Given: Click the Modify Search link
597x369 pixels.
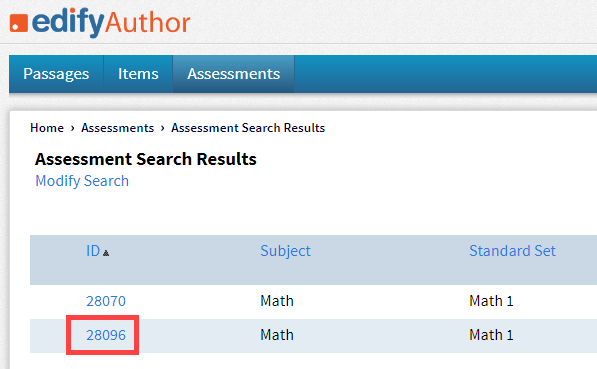Looking at the screenshot, I should (82, 181).
